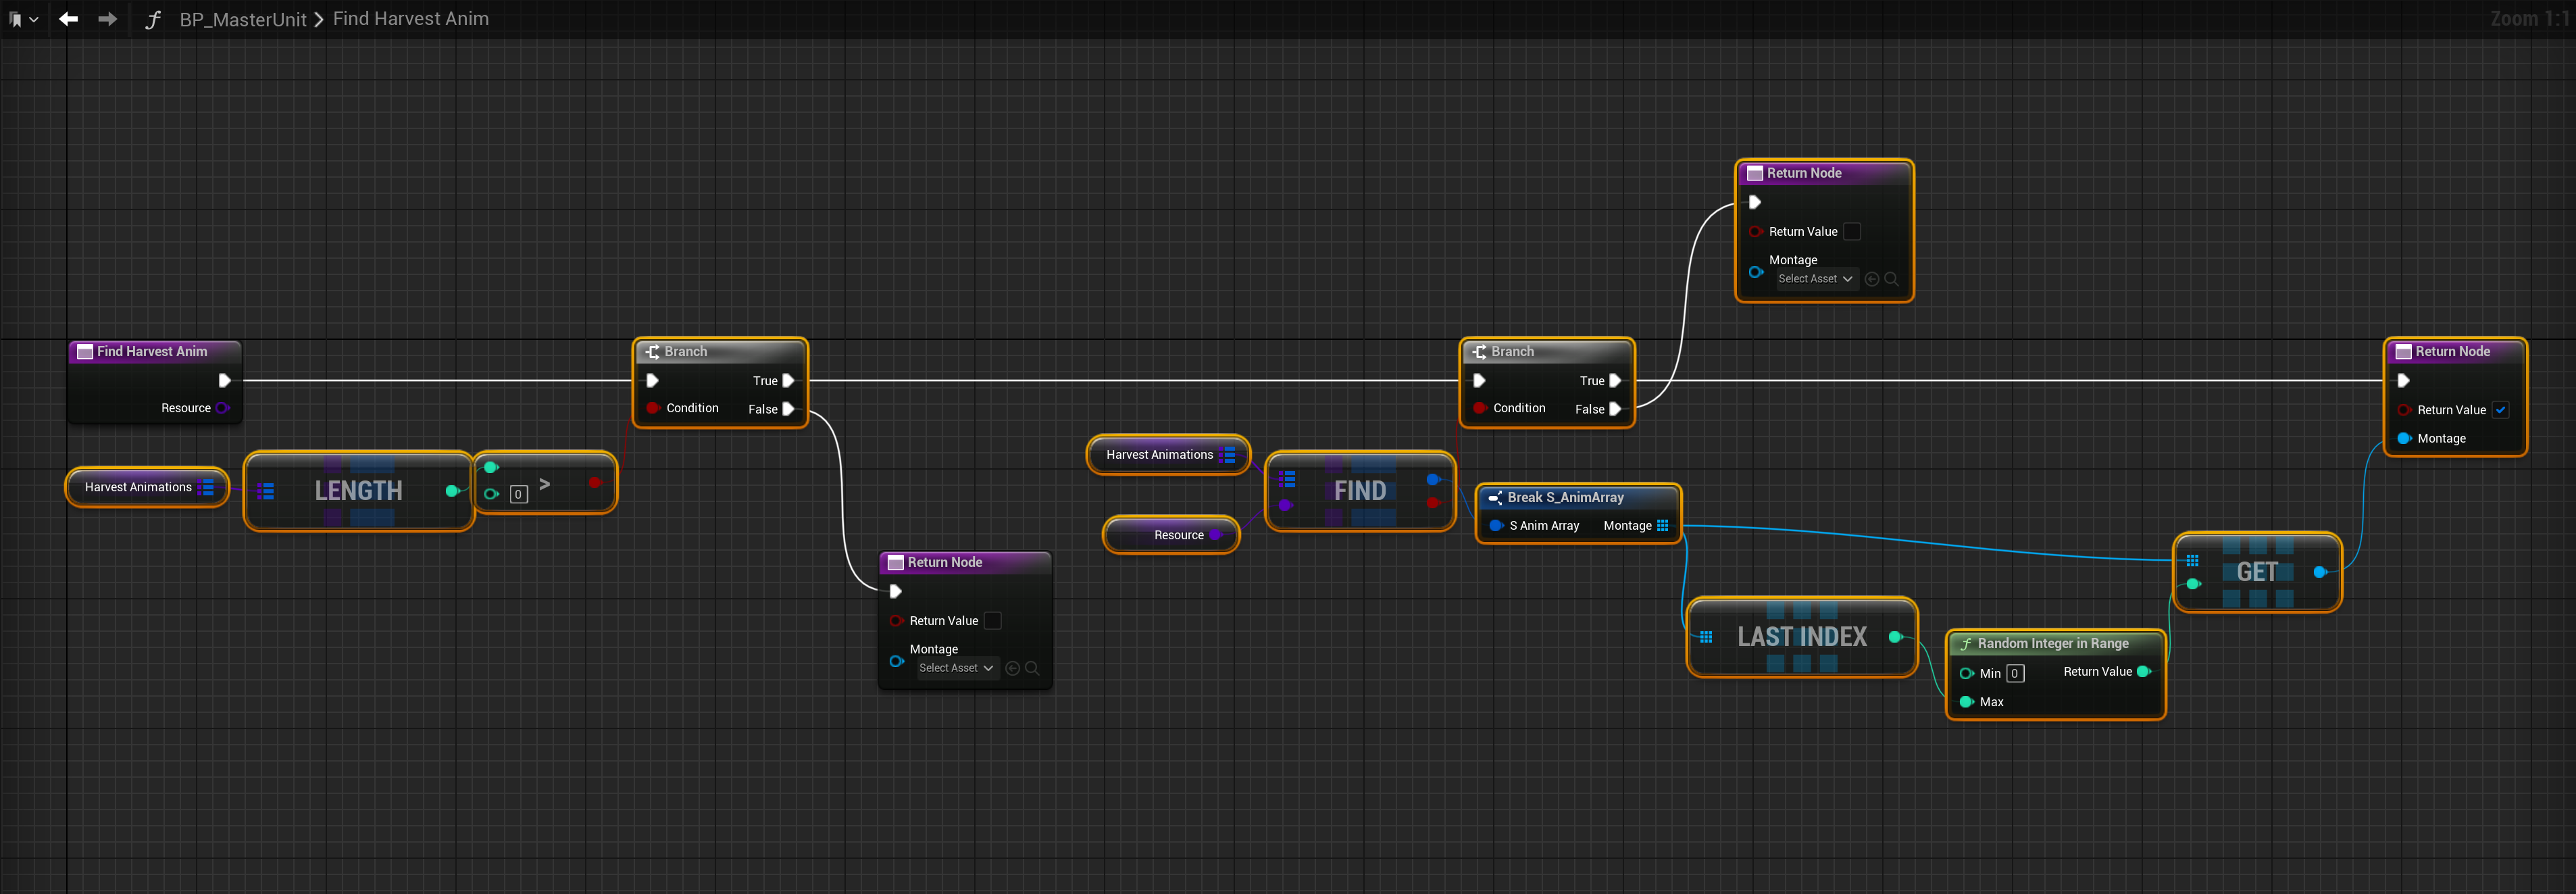
Task: Select the left Harvest Animations variable node
Action: (x=147, y=487)
